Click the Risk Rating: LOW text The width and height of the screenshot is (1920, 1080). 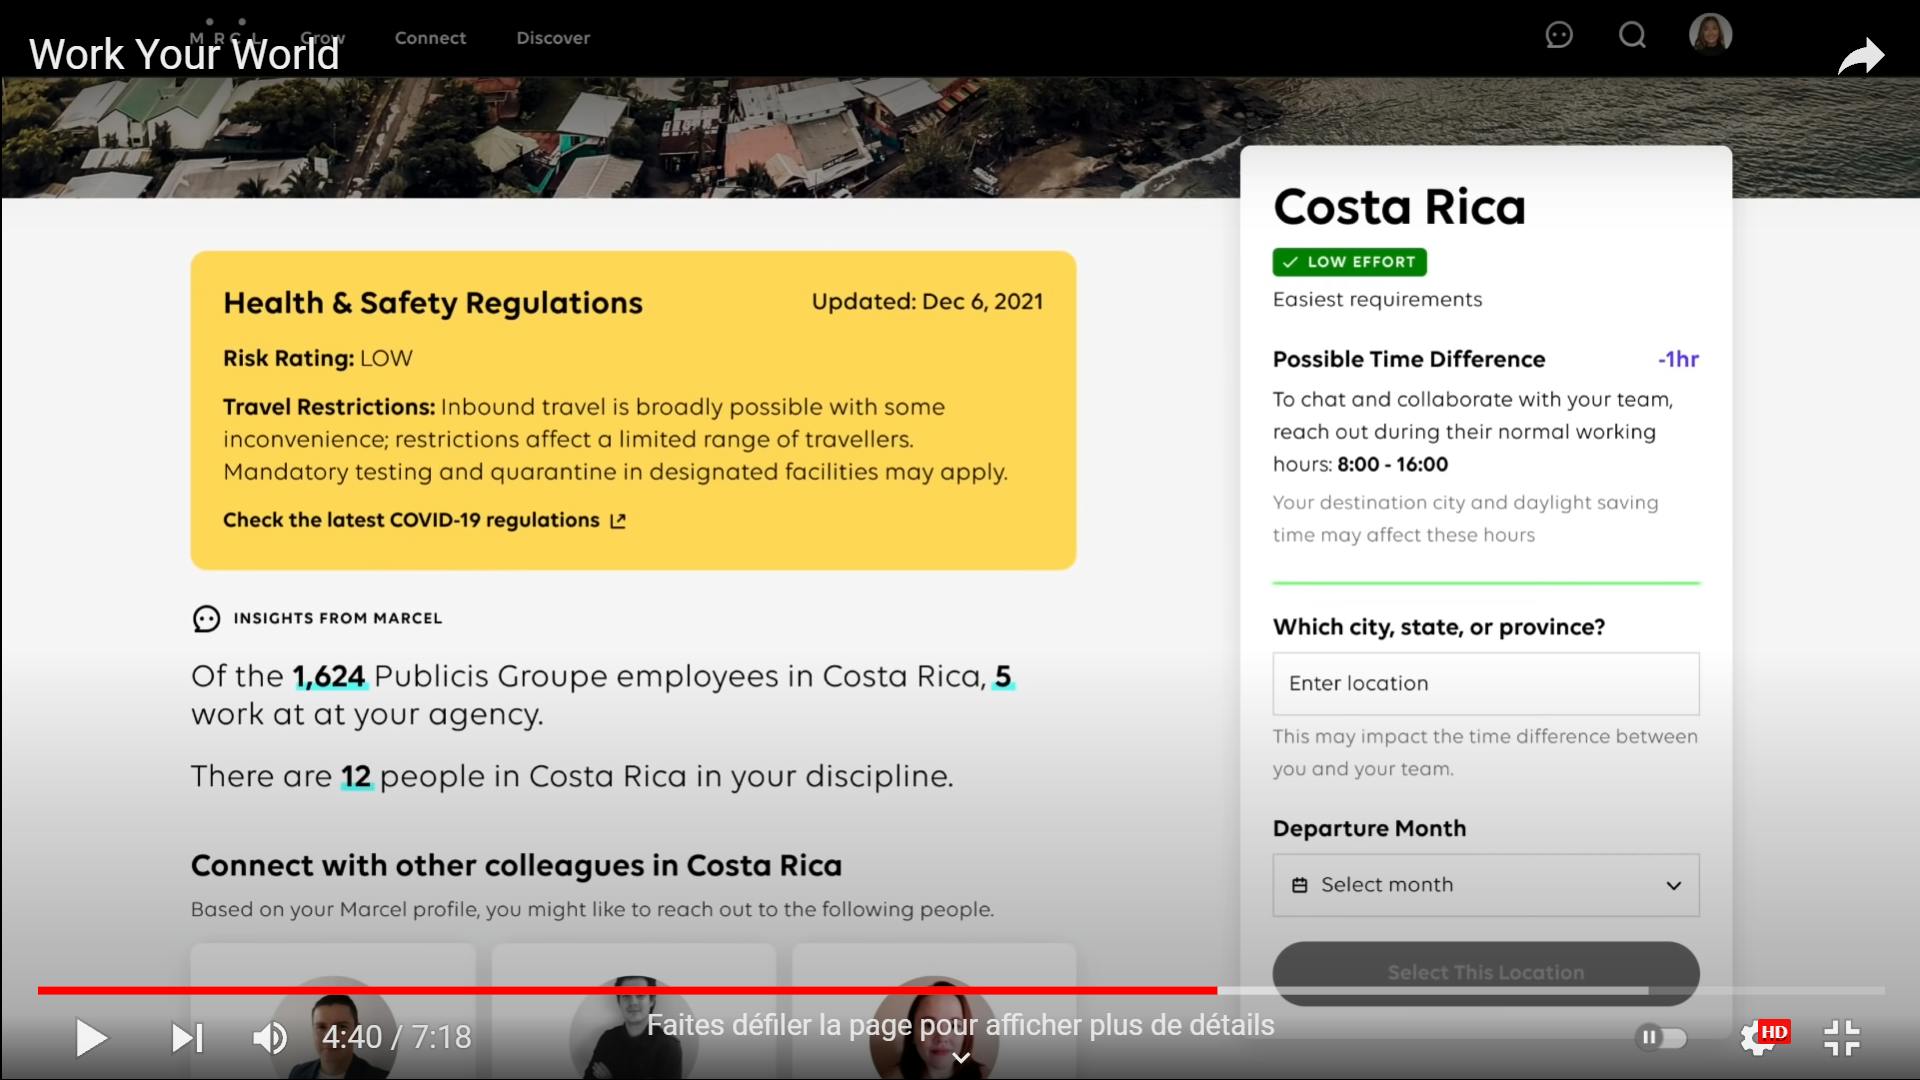[x=318, y=358]
